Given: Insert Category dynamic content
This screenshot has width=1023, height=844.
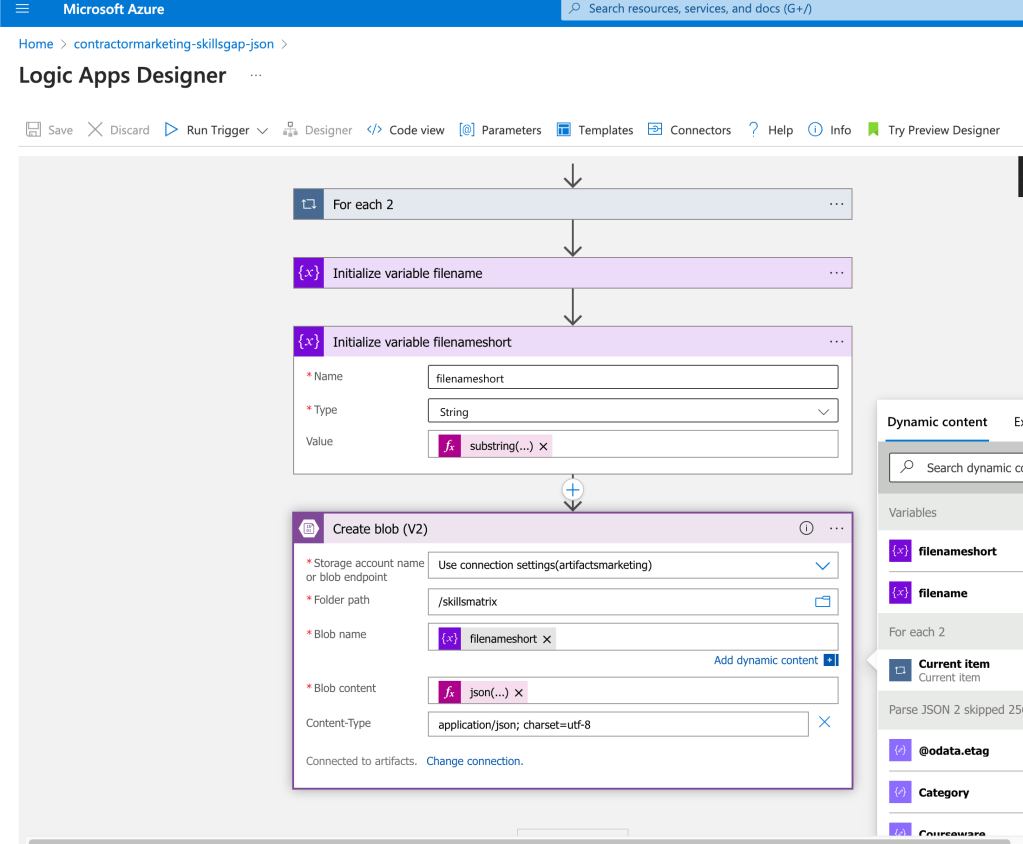Looking at the screenshot, I should click(x=956, y=792).
